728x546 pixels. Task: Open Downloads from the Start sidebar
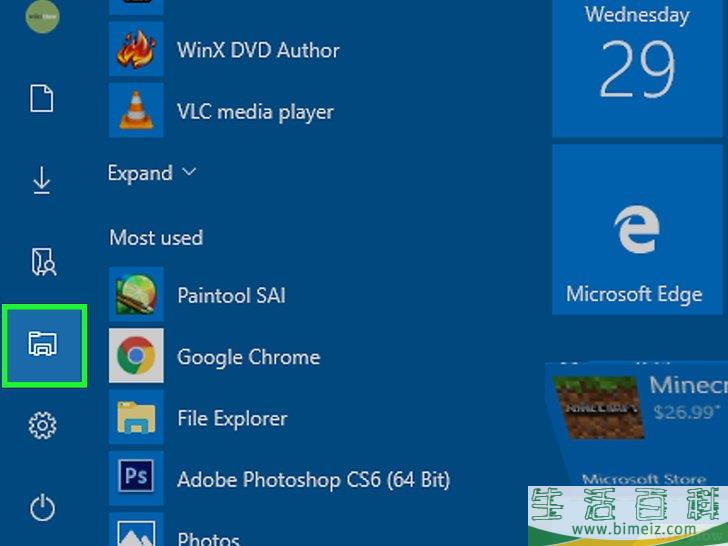tap(42, 180)
